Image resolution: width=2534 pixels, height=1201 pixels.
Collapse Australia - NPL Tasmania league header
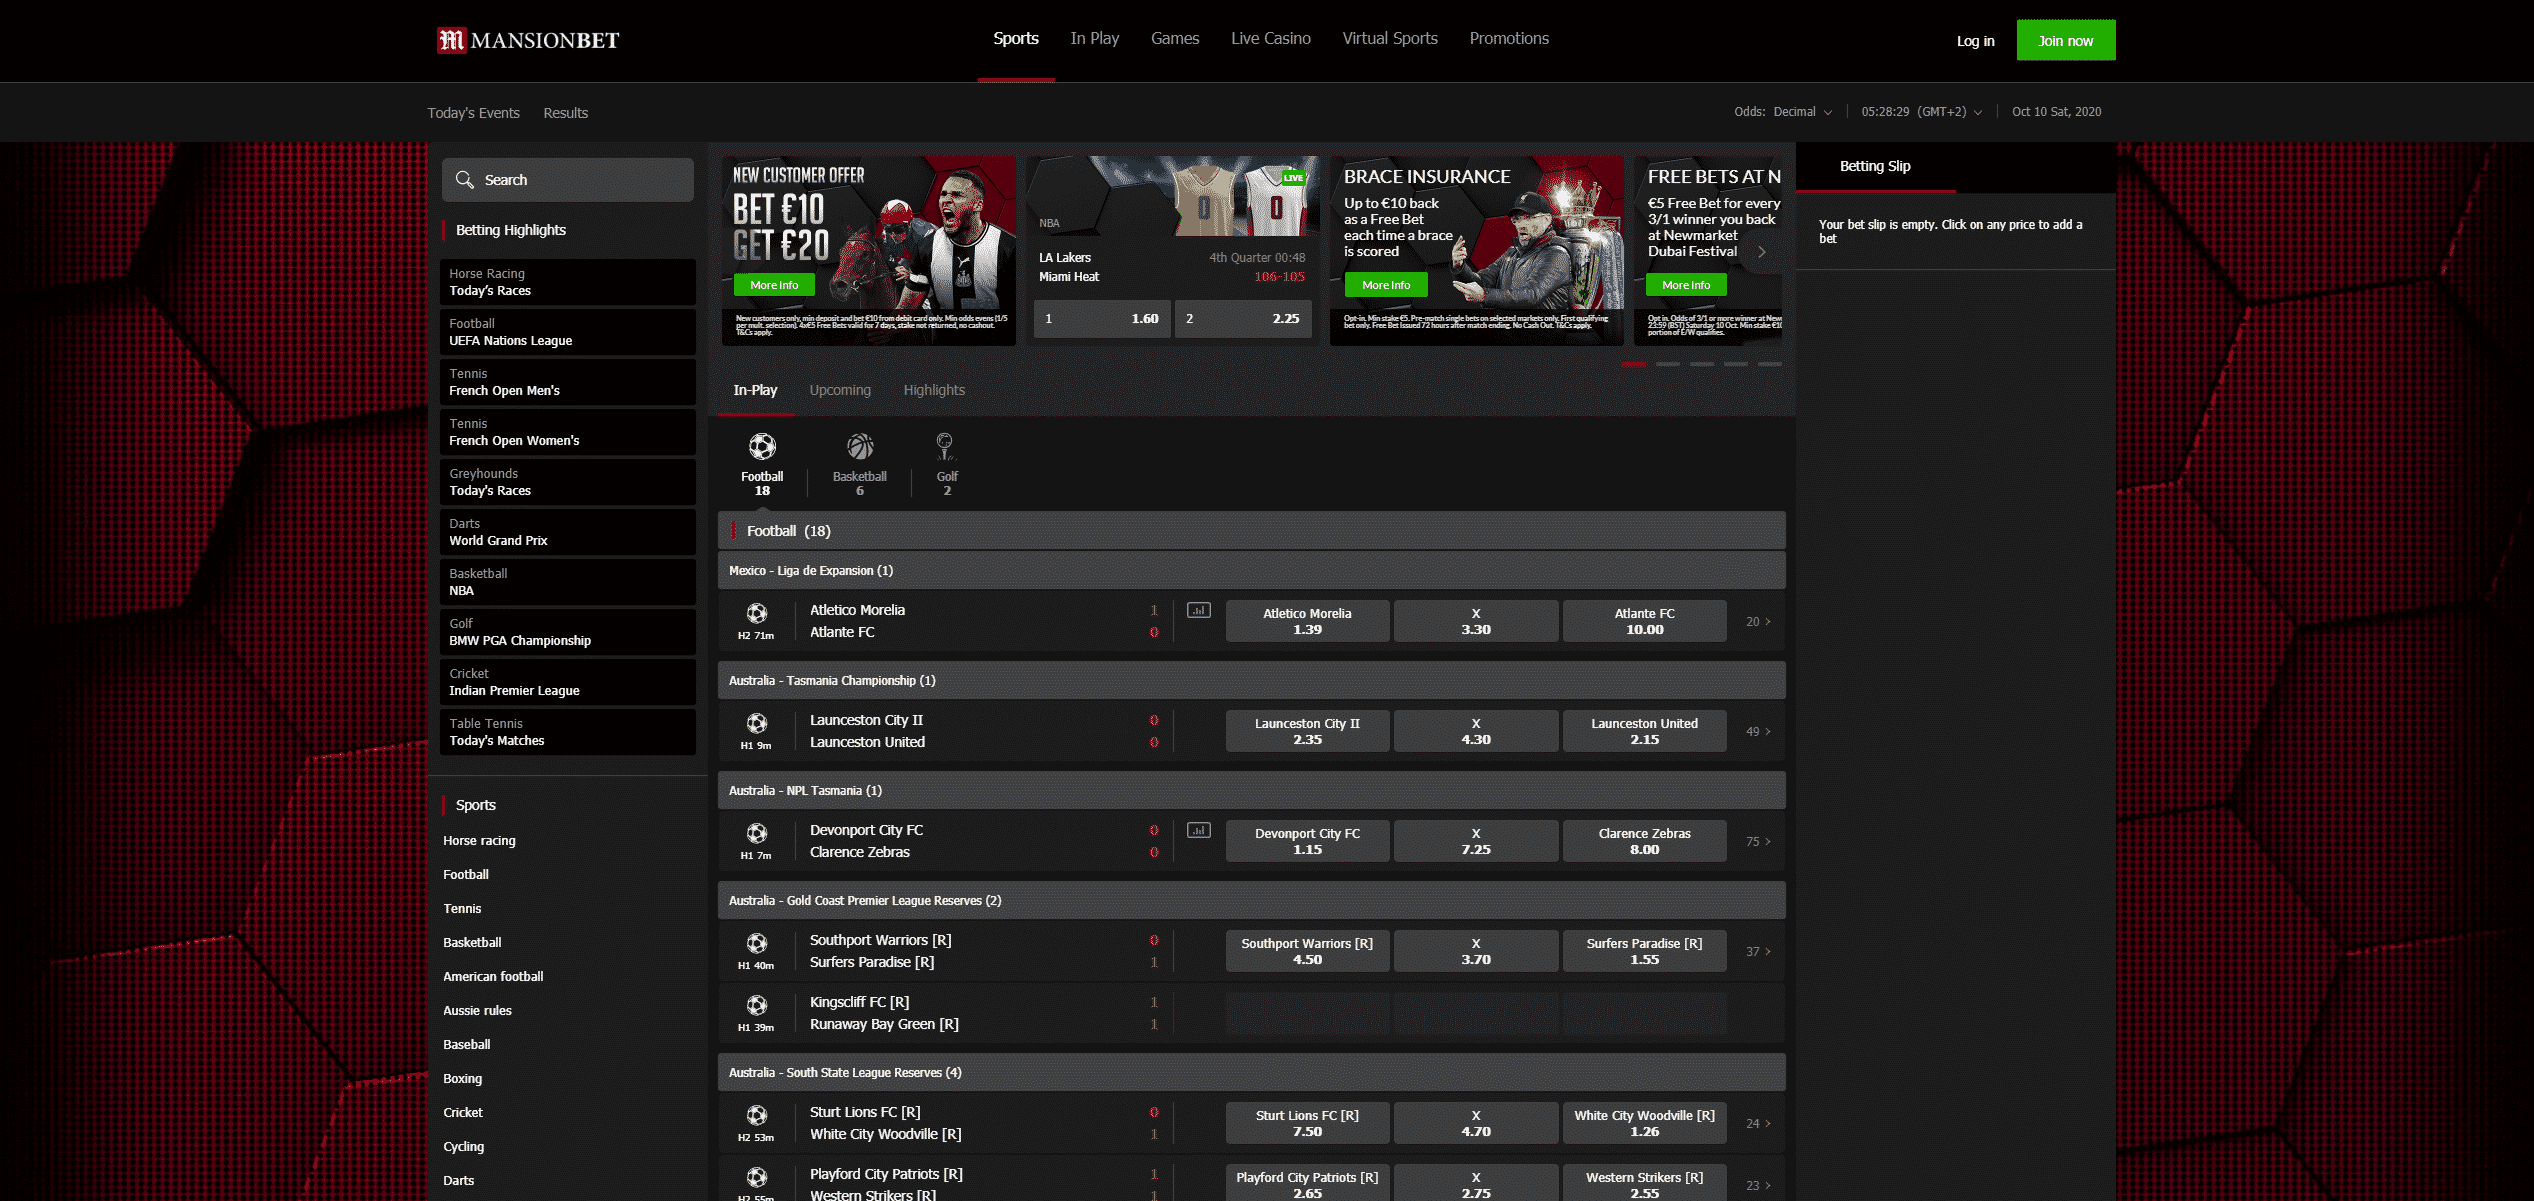pos(1251,791)
